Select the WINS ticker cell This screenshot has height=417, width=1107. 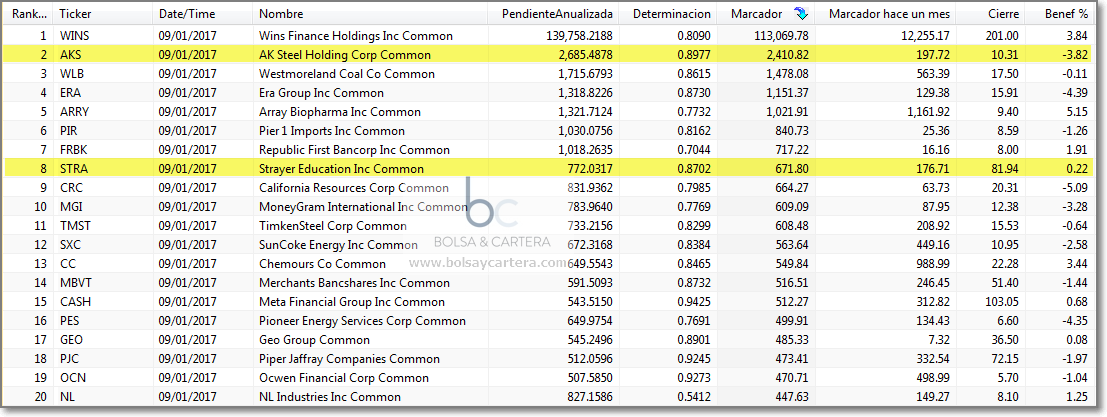point(75,35)
